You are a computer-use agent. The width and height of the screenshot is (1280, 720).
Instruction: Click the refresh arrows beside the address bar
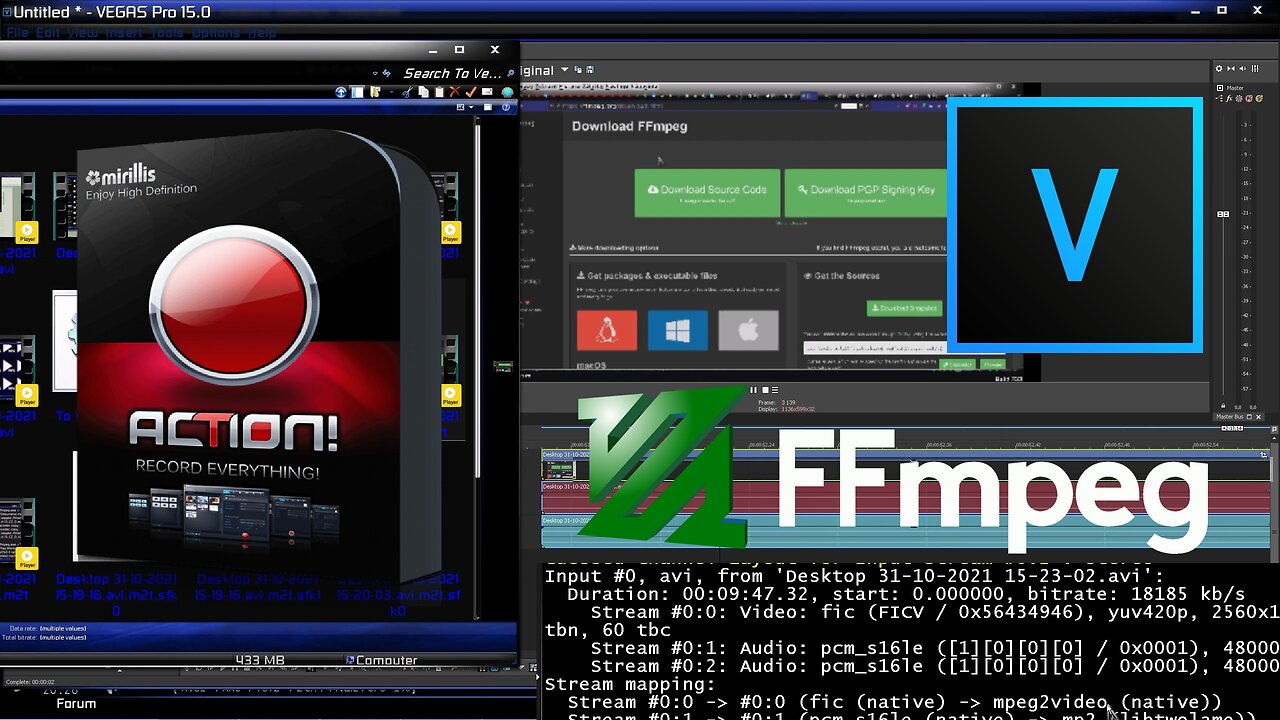[387, 73]
